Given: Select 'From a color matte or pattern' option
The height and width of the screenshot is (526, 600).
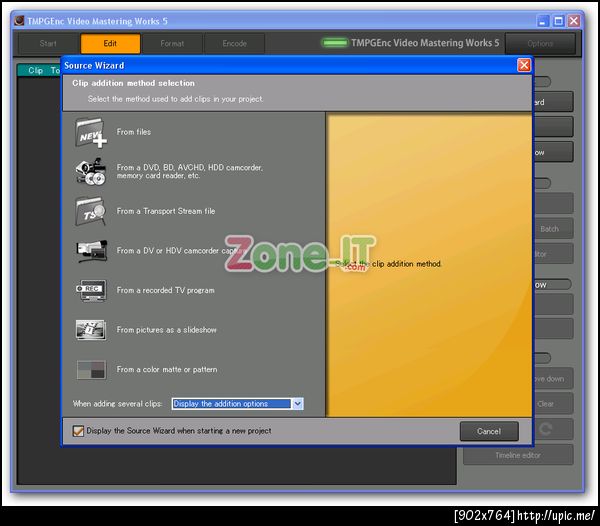Looking at the screenshot, I should (x=167, y=370).
